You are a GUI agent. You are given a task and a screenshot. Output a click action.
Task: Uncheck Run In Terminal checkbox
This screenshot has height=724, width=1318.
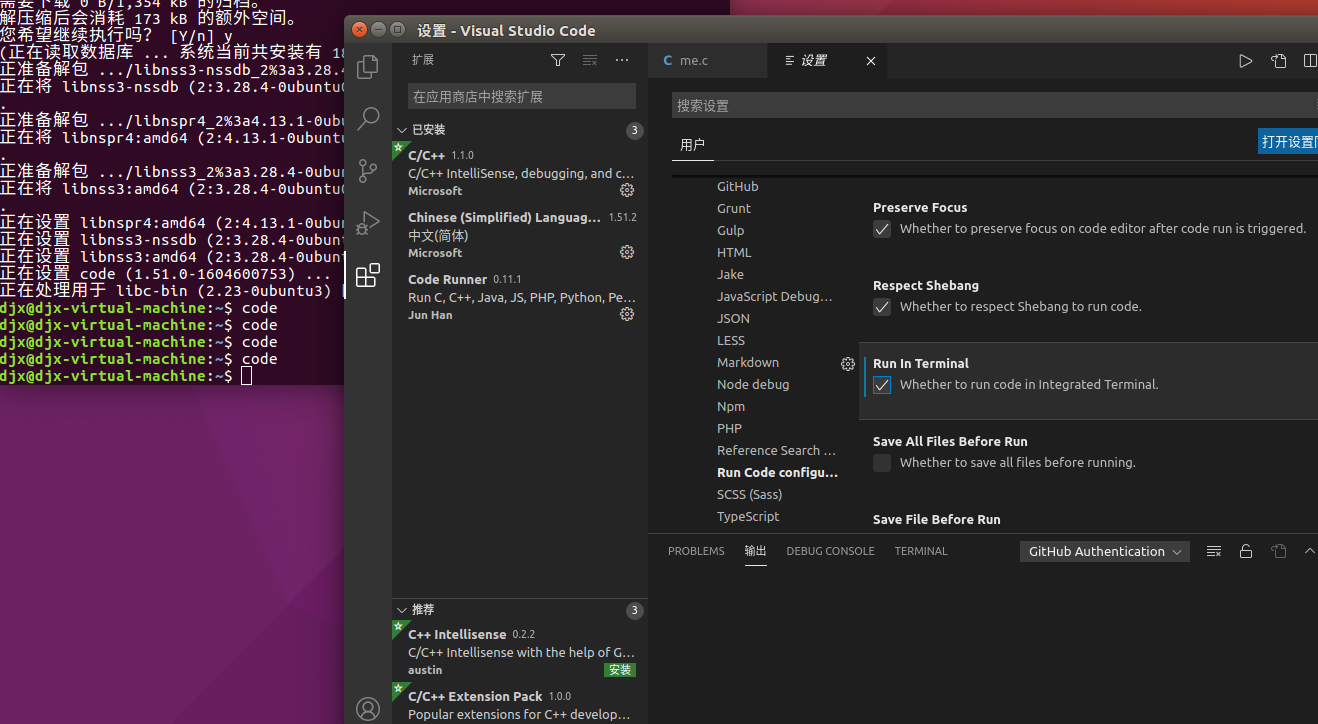coord(882,385)
